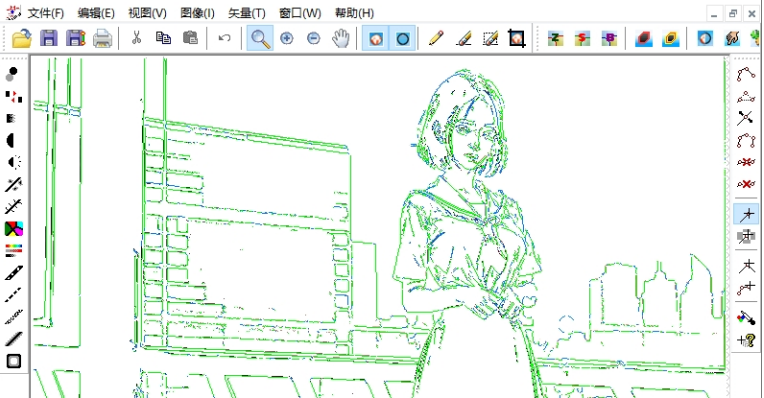The height and width of the screenshot is (398, 764).
Task: Click the red hexagon edge detection icon
Action: (644, 38)
